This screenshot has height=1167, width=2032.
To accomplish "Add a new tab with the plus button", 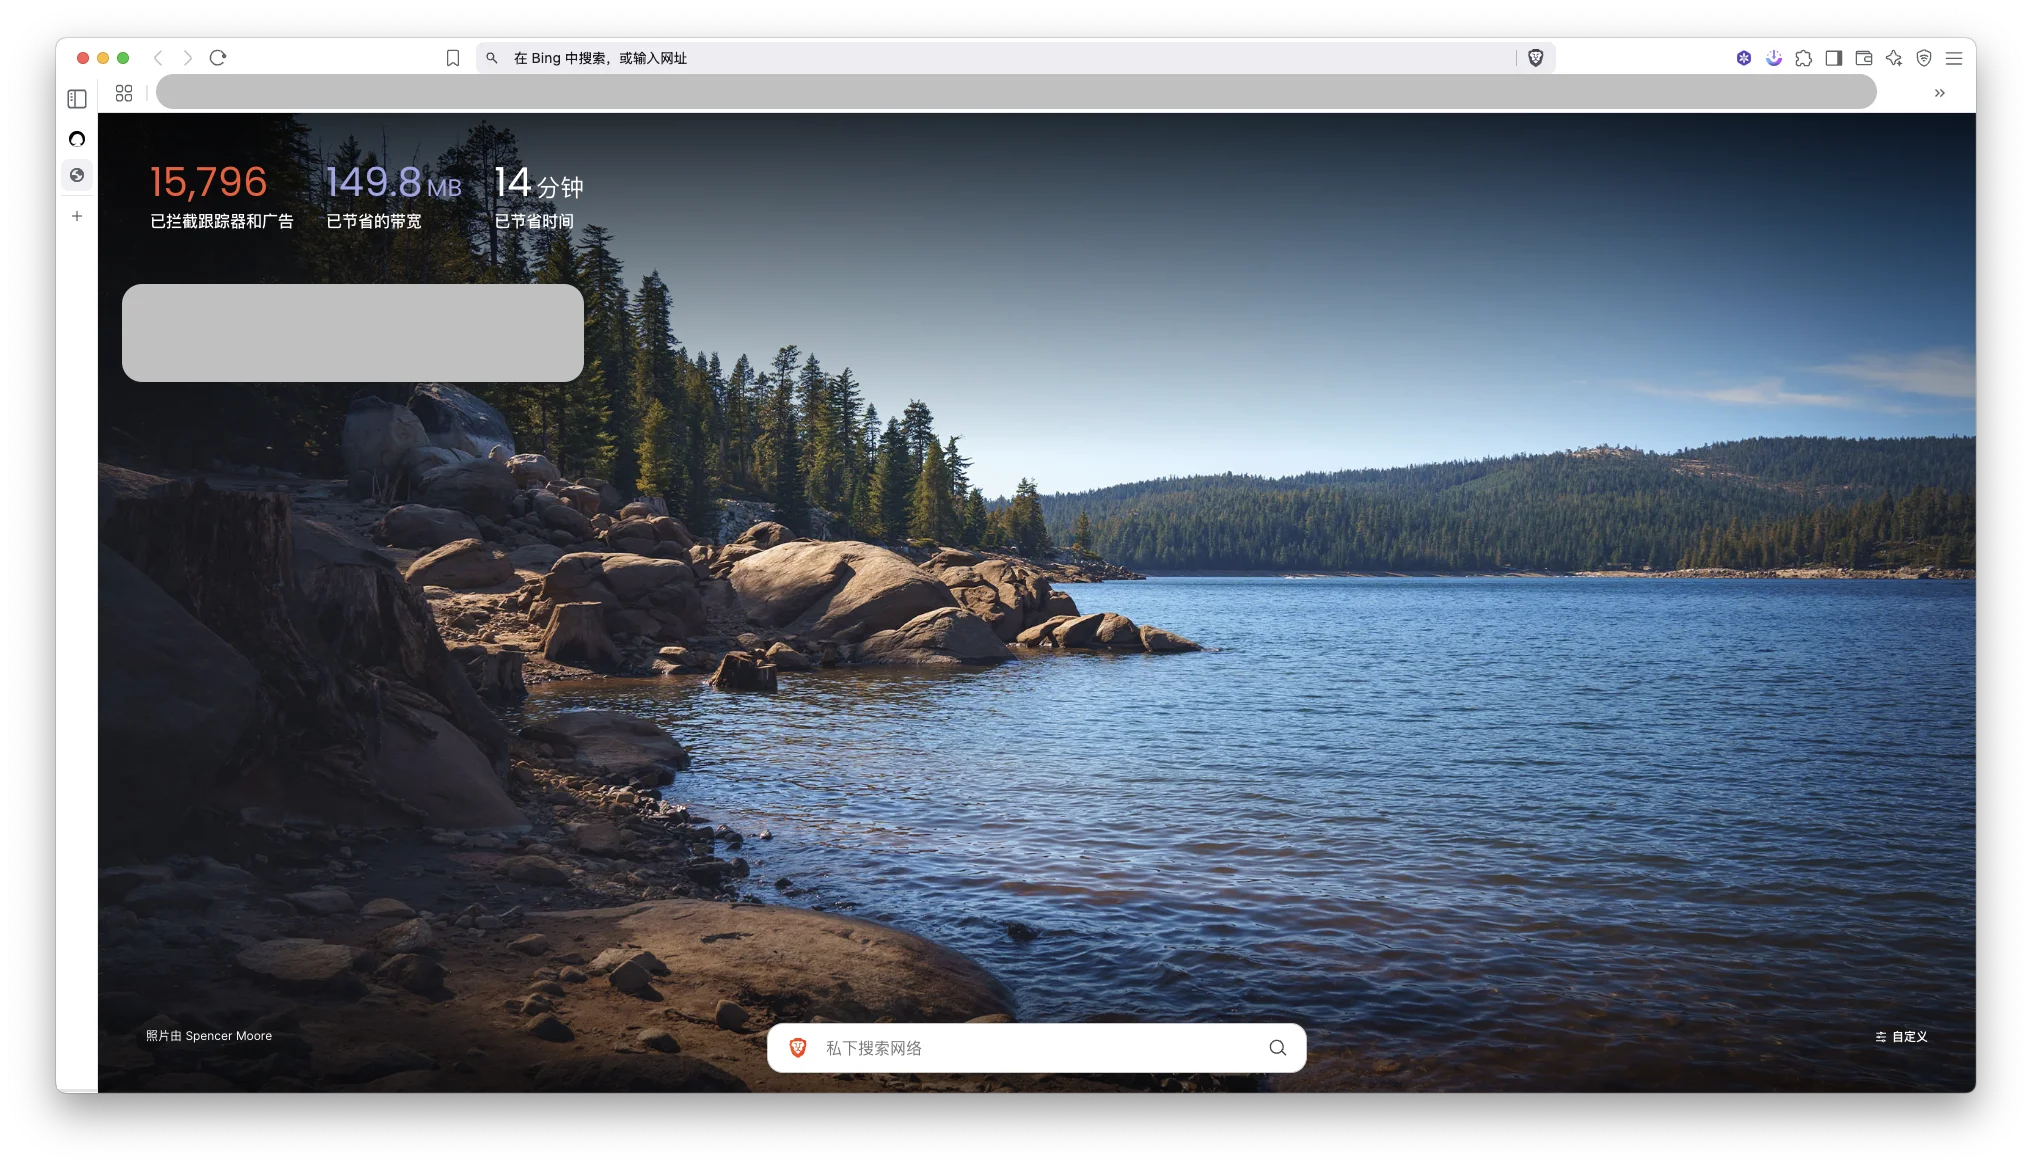I will coord(77,216).
